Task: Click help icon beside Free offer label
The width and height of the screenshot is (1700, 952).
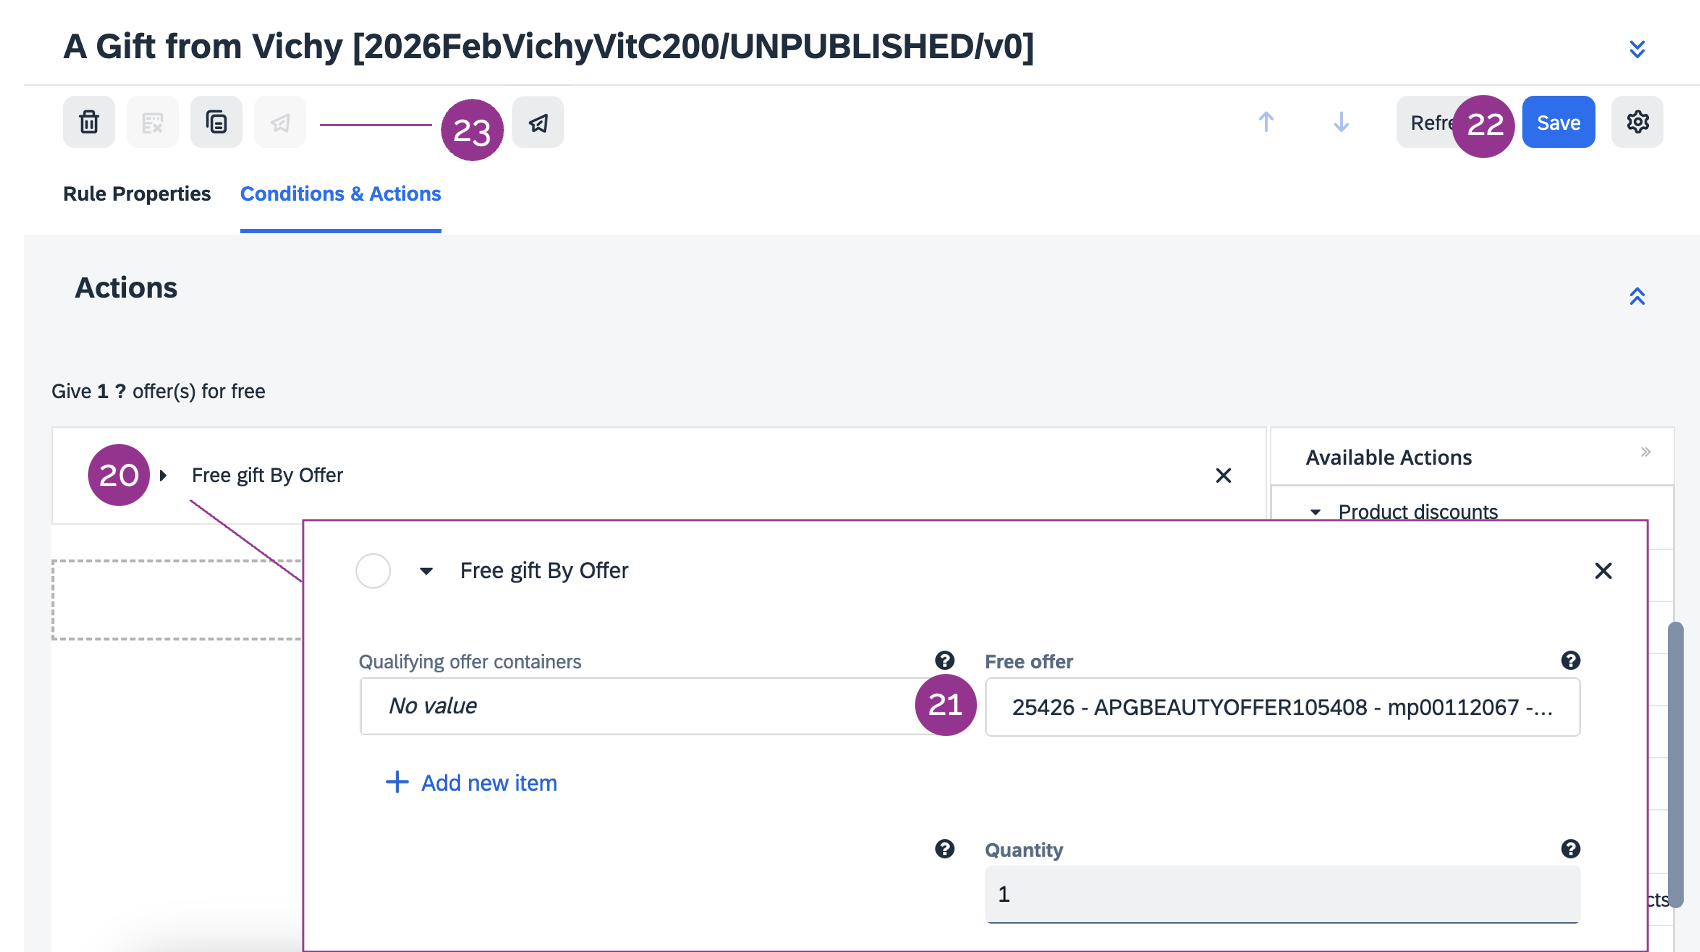Action: click(x=1570, y=660)
